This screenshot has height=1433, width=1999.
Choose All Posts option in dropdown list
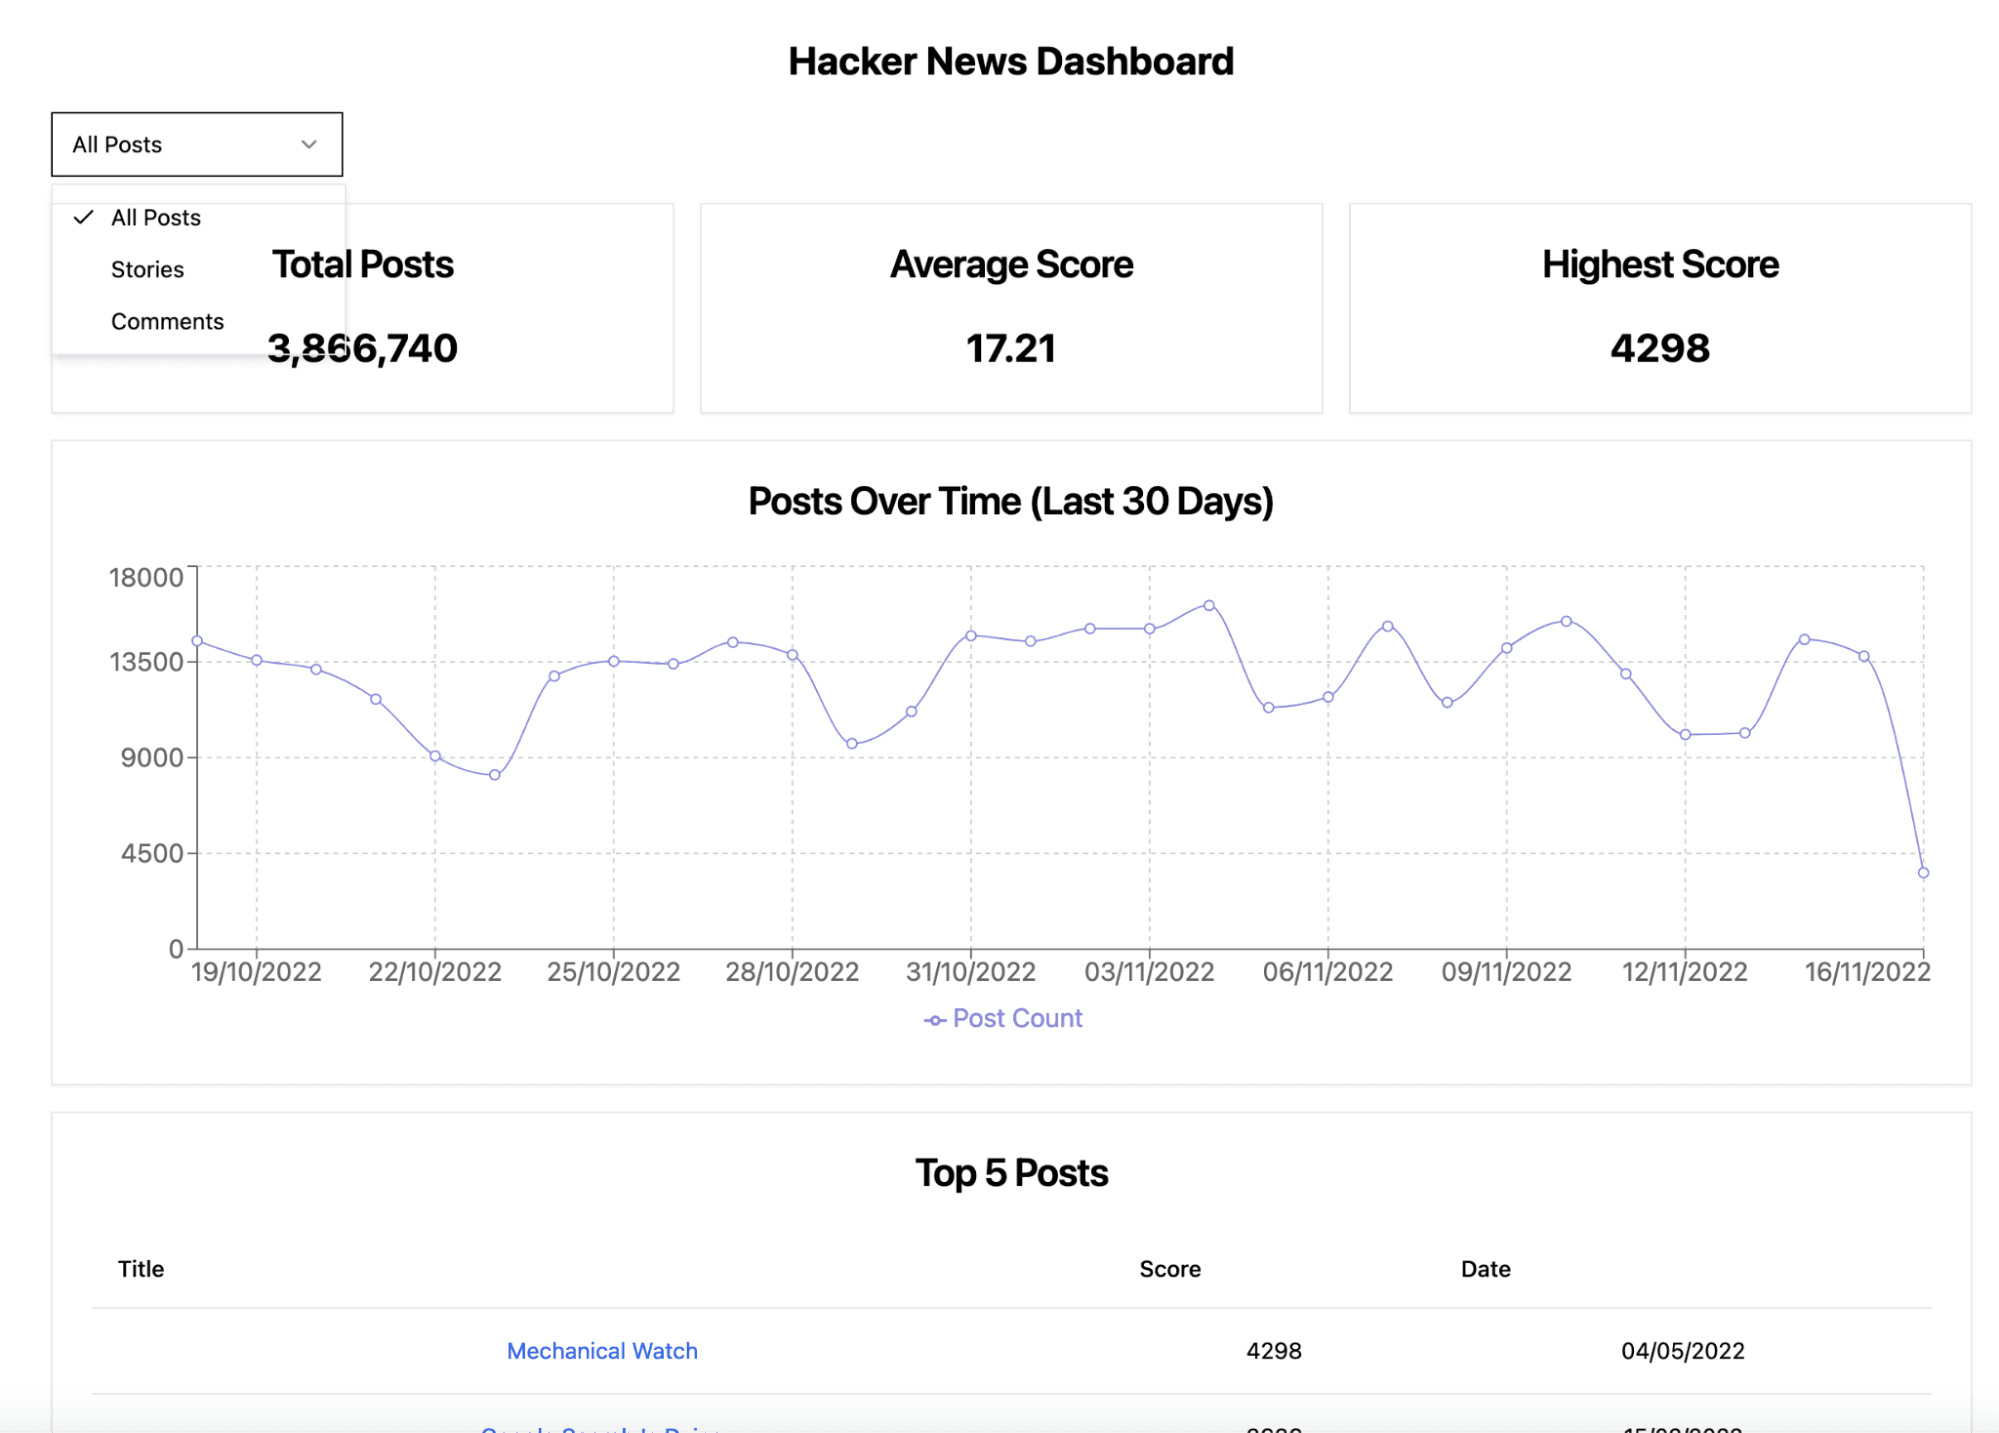pyautogui.click(x=156, y=217)
